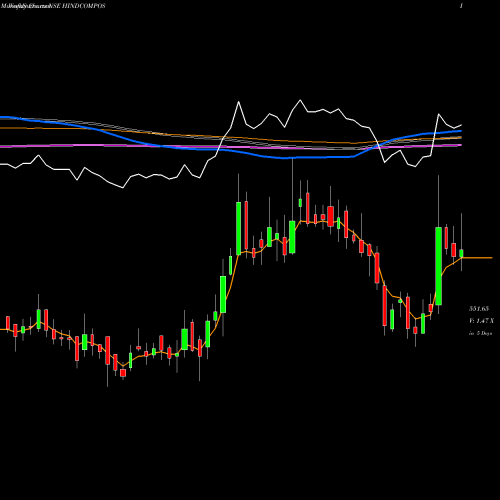
Task: Click the '551.65' price value label
Action: pyautogui.click(x=479, y=309)
